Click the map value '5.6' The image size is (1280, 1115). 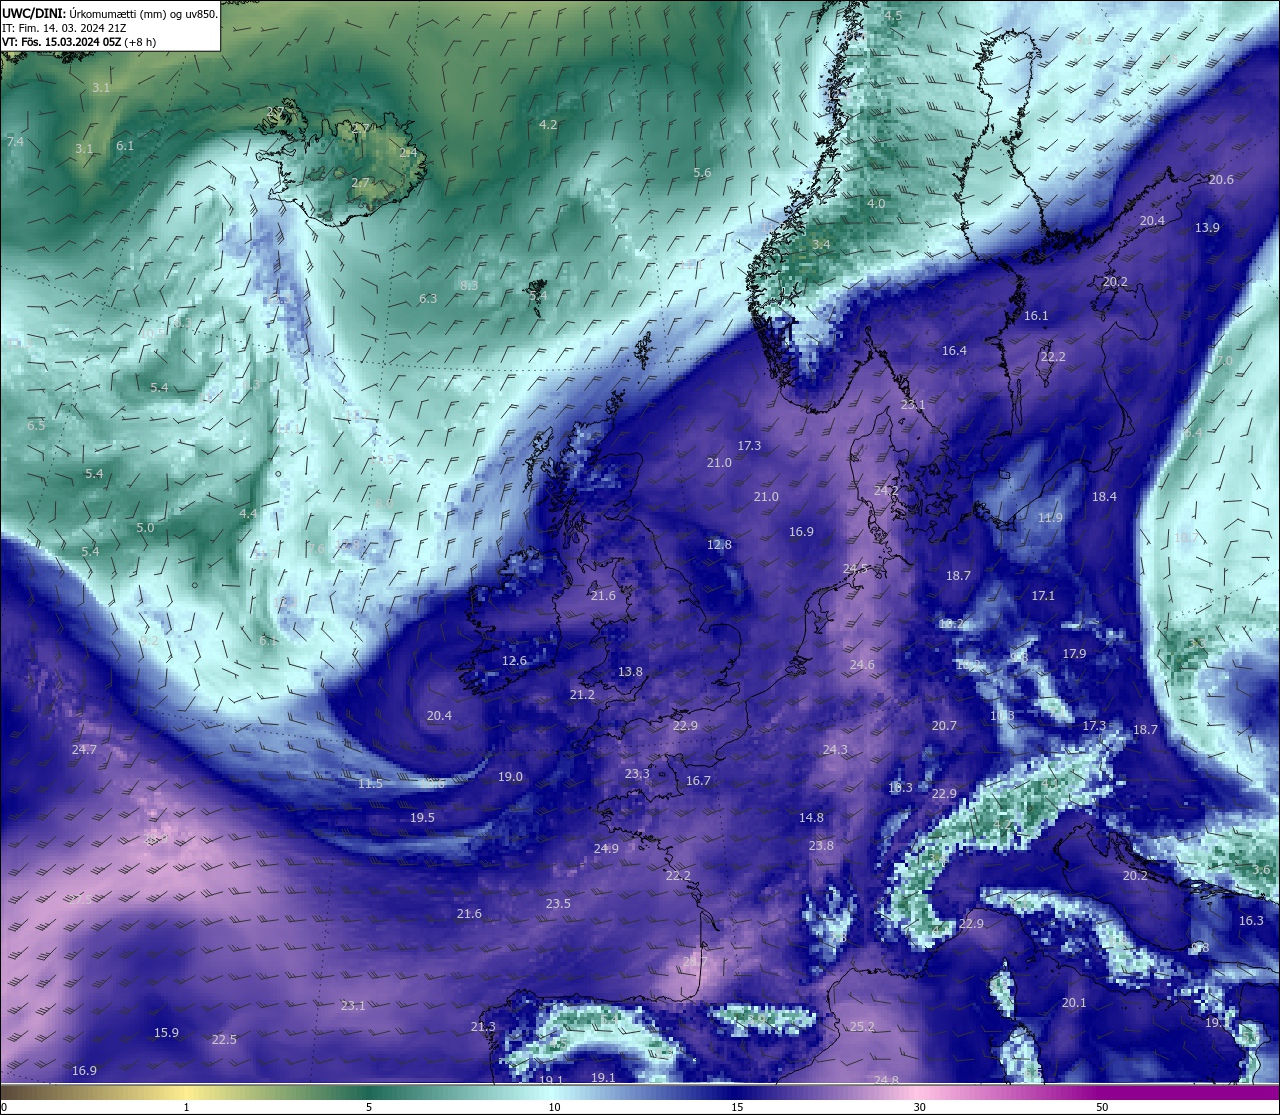702,172
